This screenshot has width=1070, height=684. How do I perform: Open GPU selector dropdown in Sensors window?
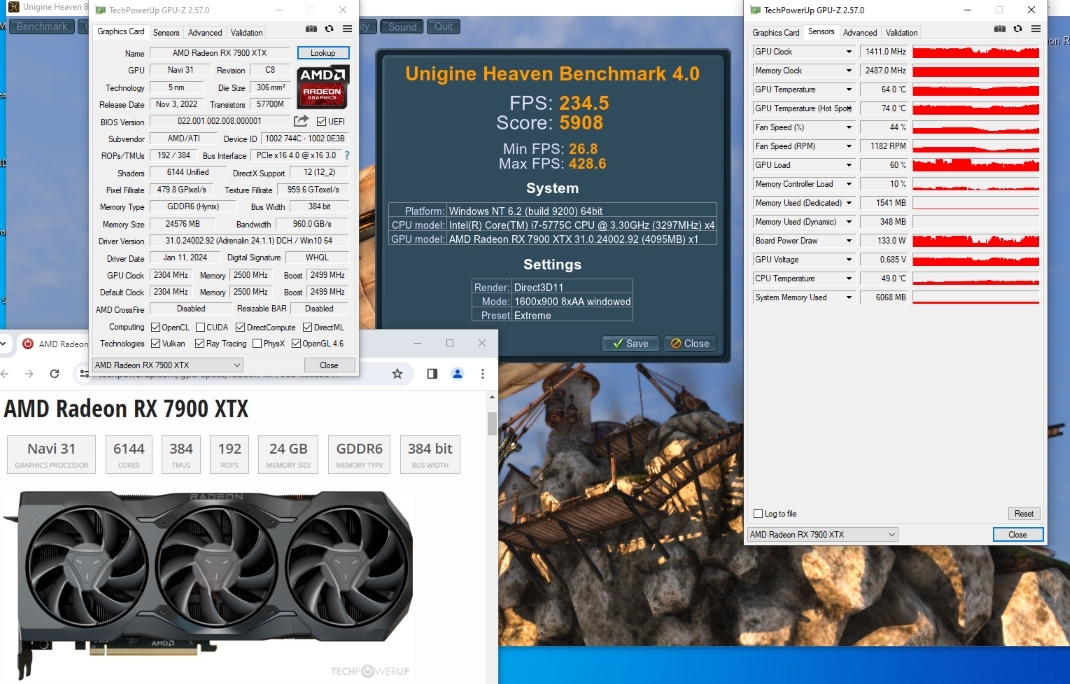822,534
